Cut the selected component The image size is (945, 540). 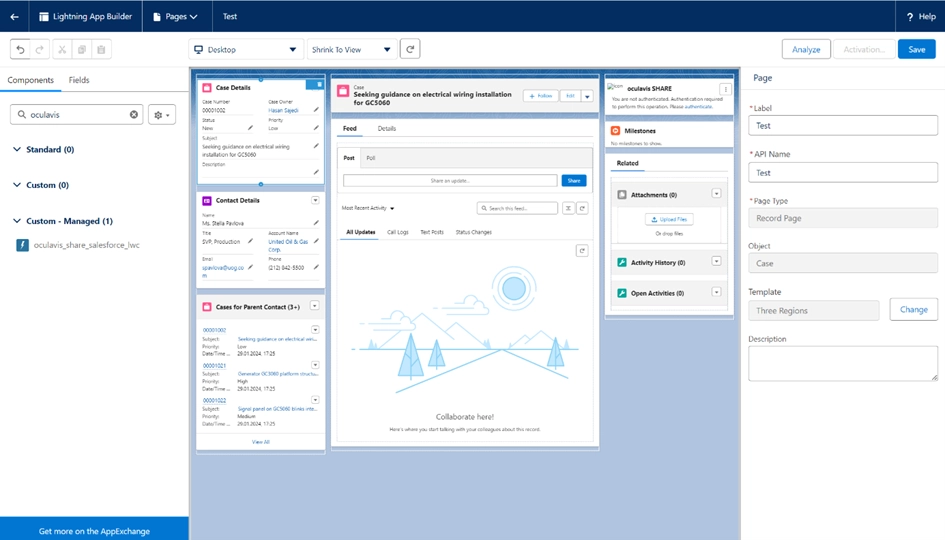[x=62, y=49]
